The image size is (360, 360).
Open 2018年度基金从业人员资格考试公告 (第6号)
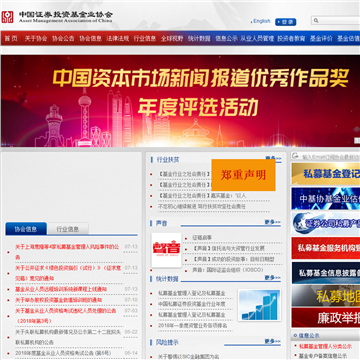click(x=63, y=353)
